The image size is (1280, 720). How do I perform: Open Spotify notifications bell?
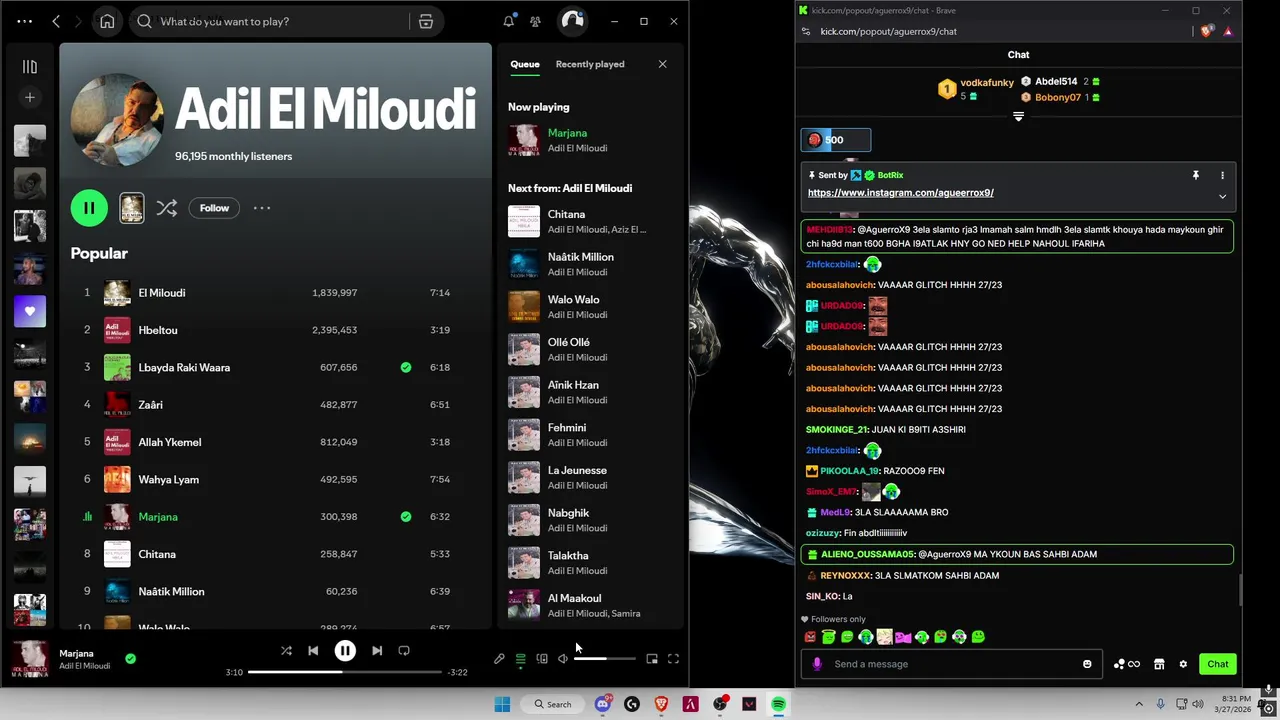pos(509,21)
